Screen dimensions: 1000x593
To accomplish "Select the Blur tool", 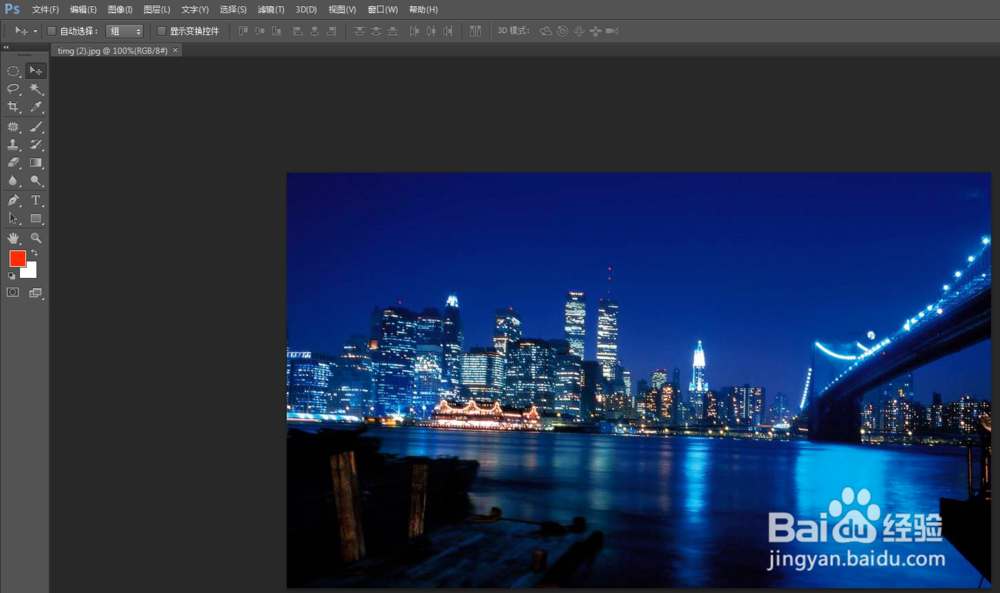I will point(13,181).
